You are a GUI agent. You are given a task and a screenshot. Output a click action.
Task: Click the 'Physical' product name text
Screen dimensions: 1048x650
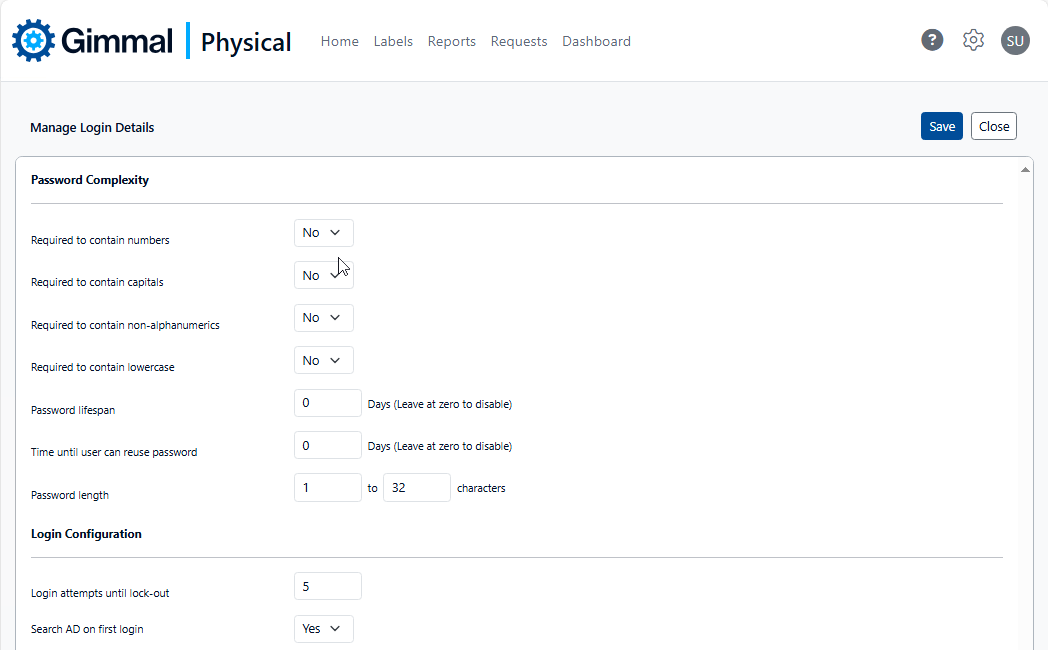coord(246,42)
